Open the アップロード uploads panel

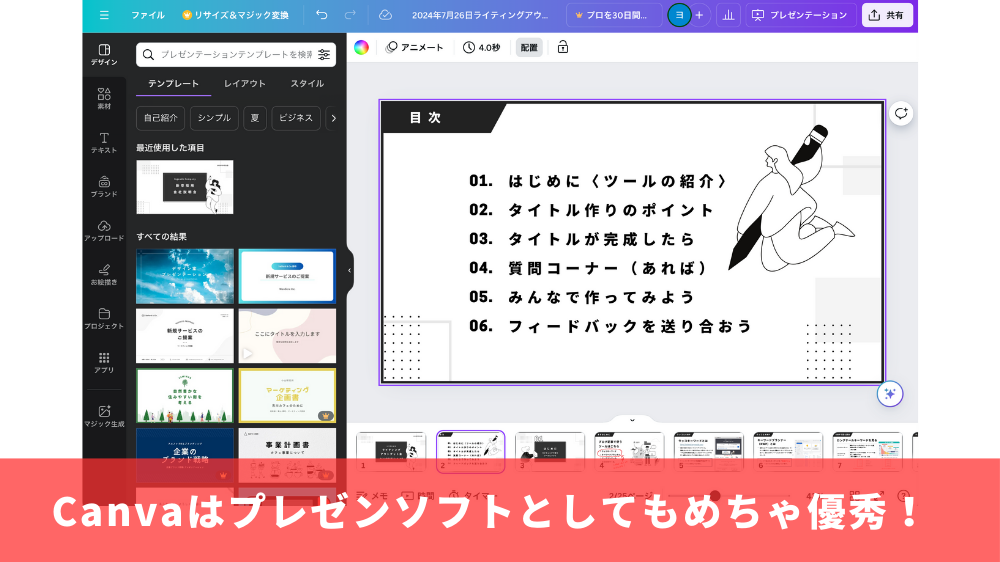tap(104, 230)
